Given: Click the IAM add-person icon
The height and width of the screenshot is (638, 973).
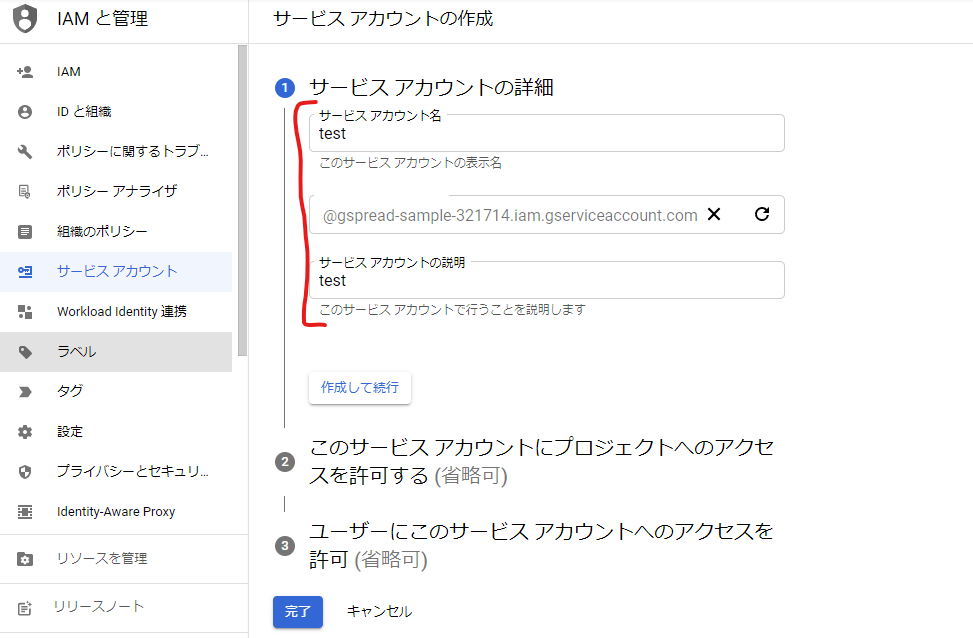Looking at the screenshot, I should (x=25, y=72).
